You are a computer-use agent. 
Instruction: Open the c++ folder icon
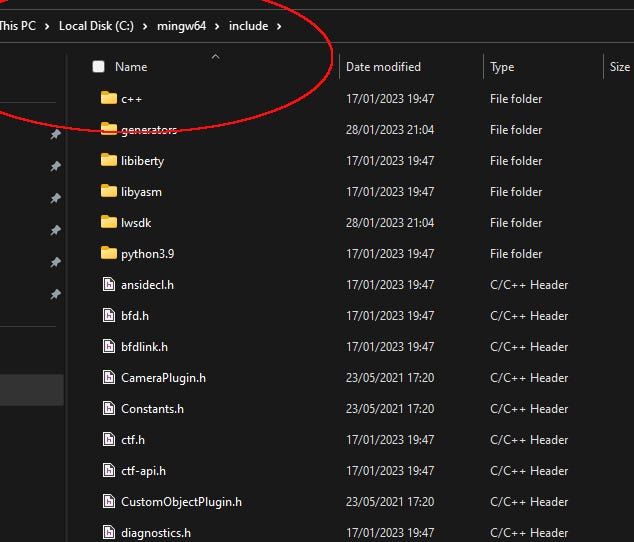click(109, 98)
